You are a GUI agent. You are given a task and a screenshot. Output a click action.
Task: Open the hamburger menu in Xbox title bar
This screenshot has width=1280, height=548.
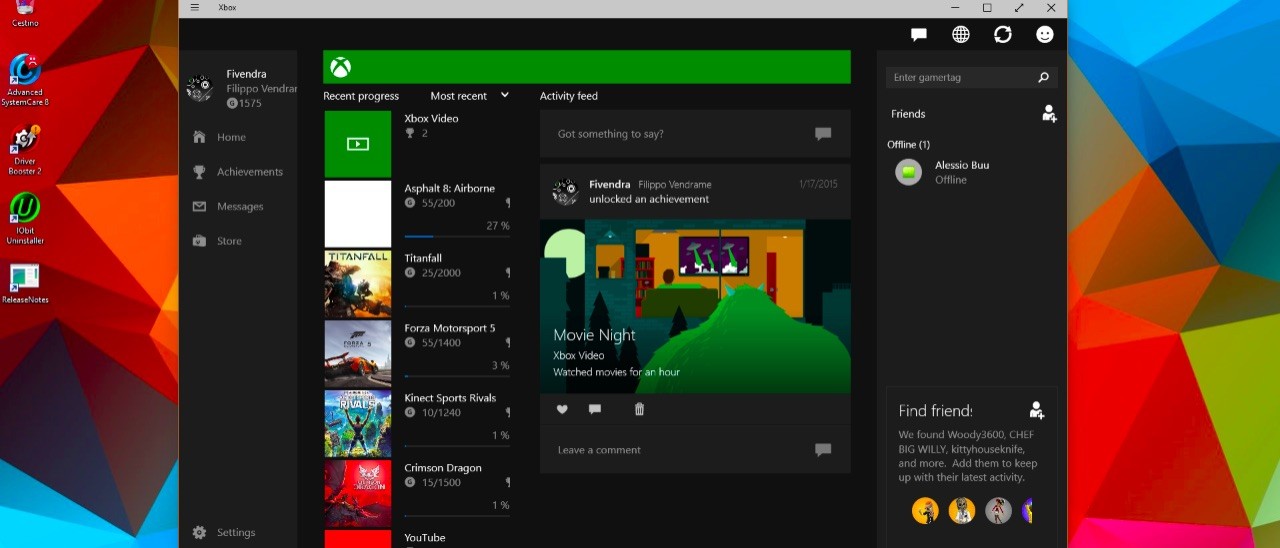click(x=194, y=7)
